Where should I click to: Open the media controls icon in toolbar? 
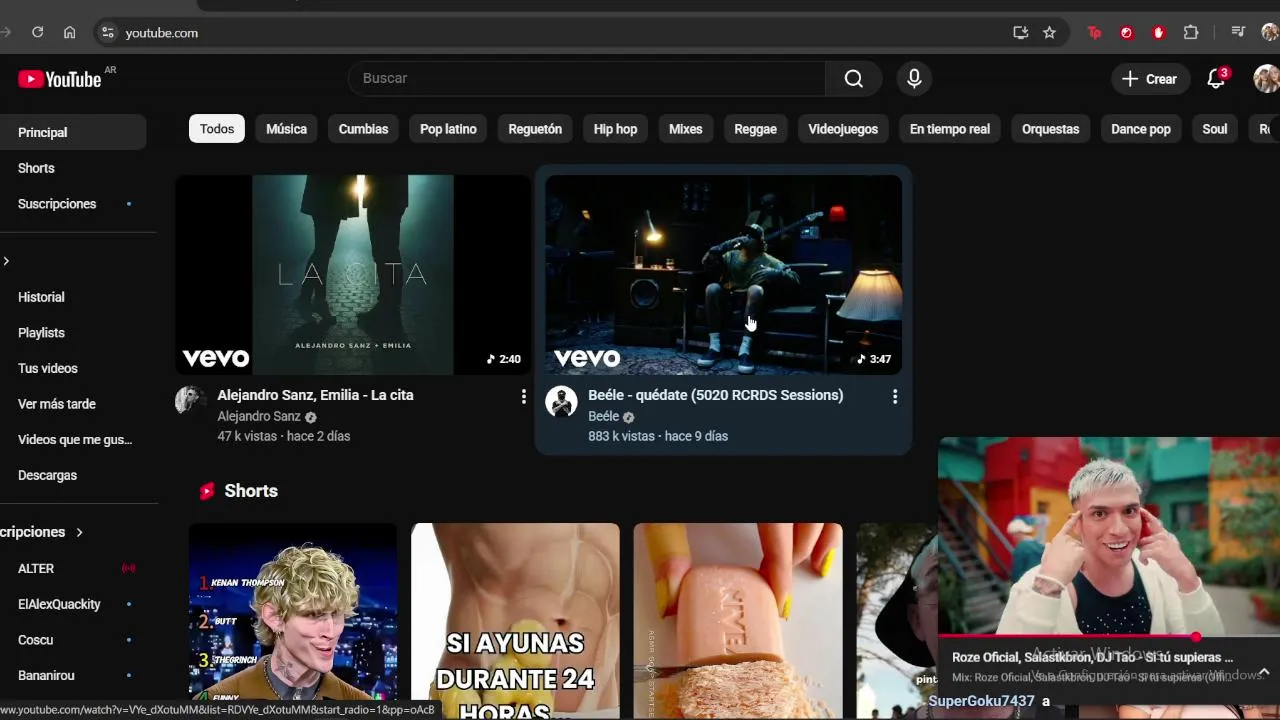(x=1238, y=32)
